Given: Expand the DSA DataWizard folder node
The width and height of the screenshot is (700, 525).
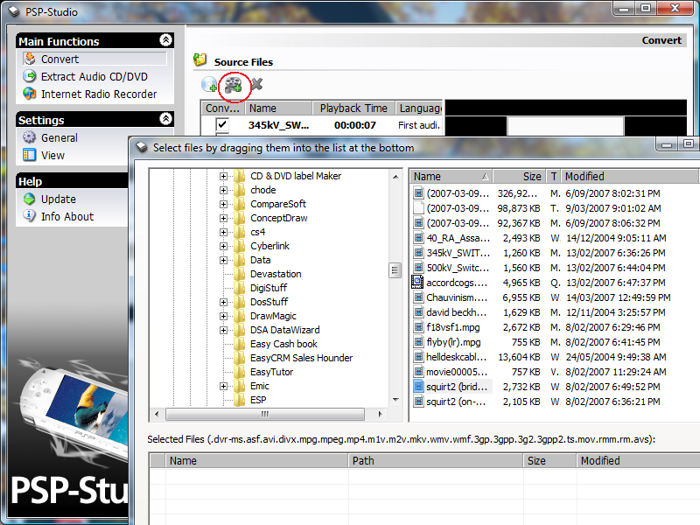Looking at the screenshot, I should pyautogui.click(x=223, y=330).
